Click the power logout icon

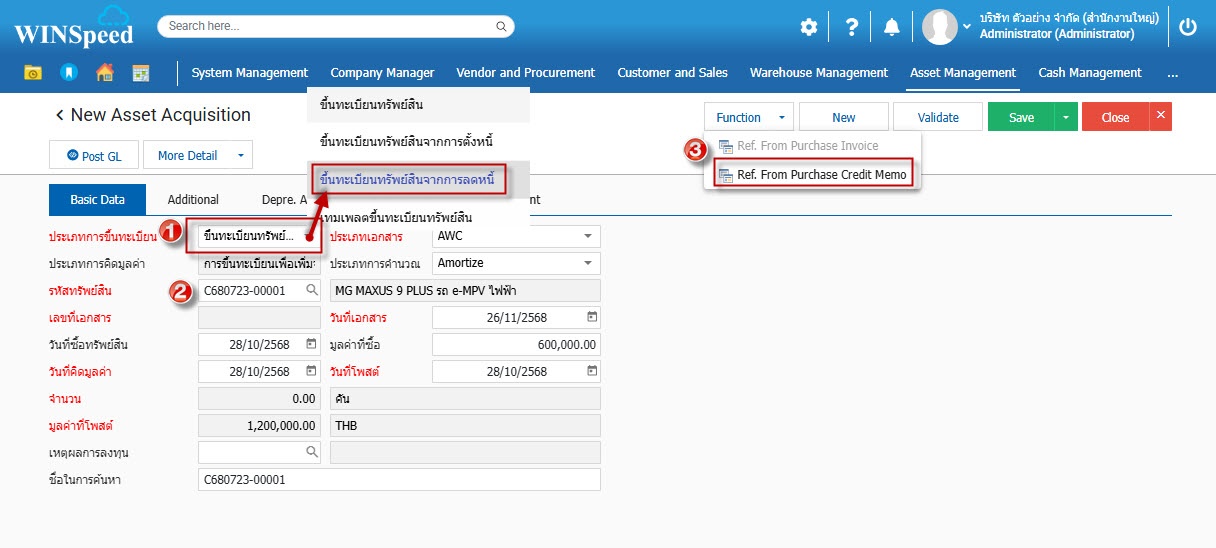(1187, 27)
